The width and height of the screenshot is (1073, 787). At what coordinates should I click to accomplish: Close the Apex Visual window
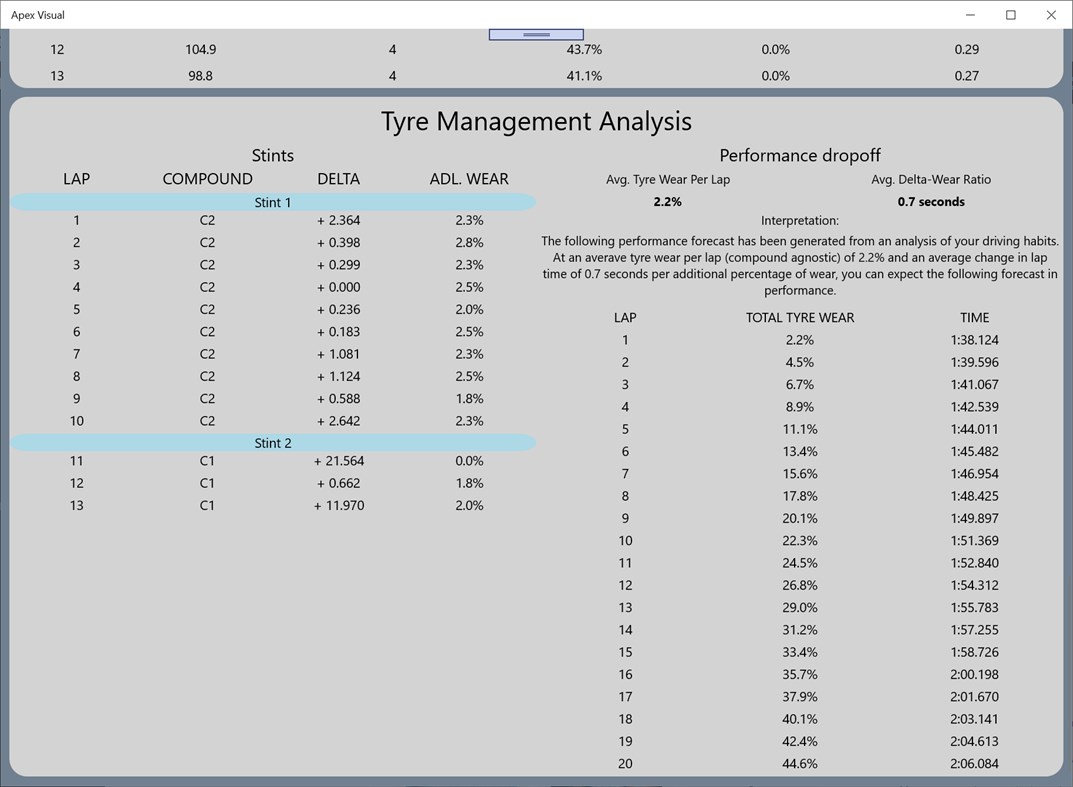click(1051, 14)
